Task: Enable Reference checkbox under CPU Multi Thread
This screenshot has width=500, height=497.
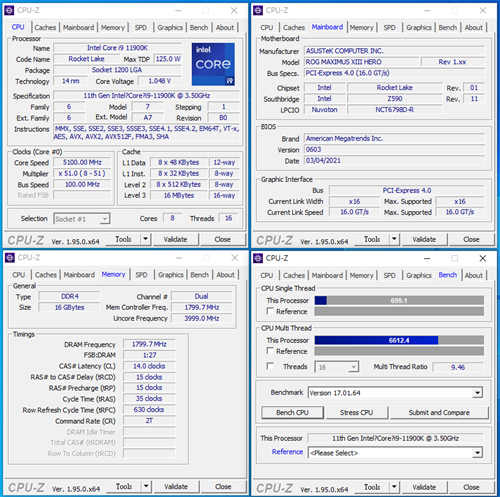Action: pos(270,351)
